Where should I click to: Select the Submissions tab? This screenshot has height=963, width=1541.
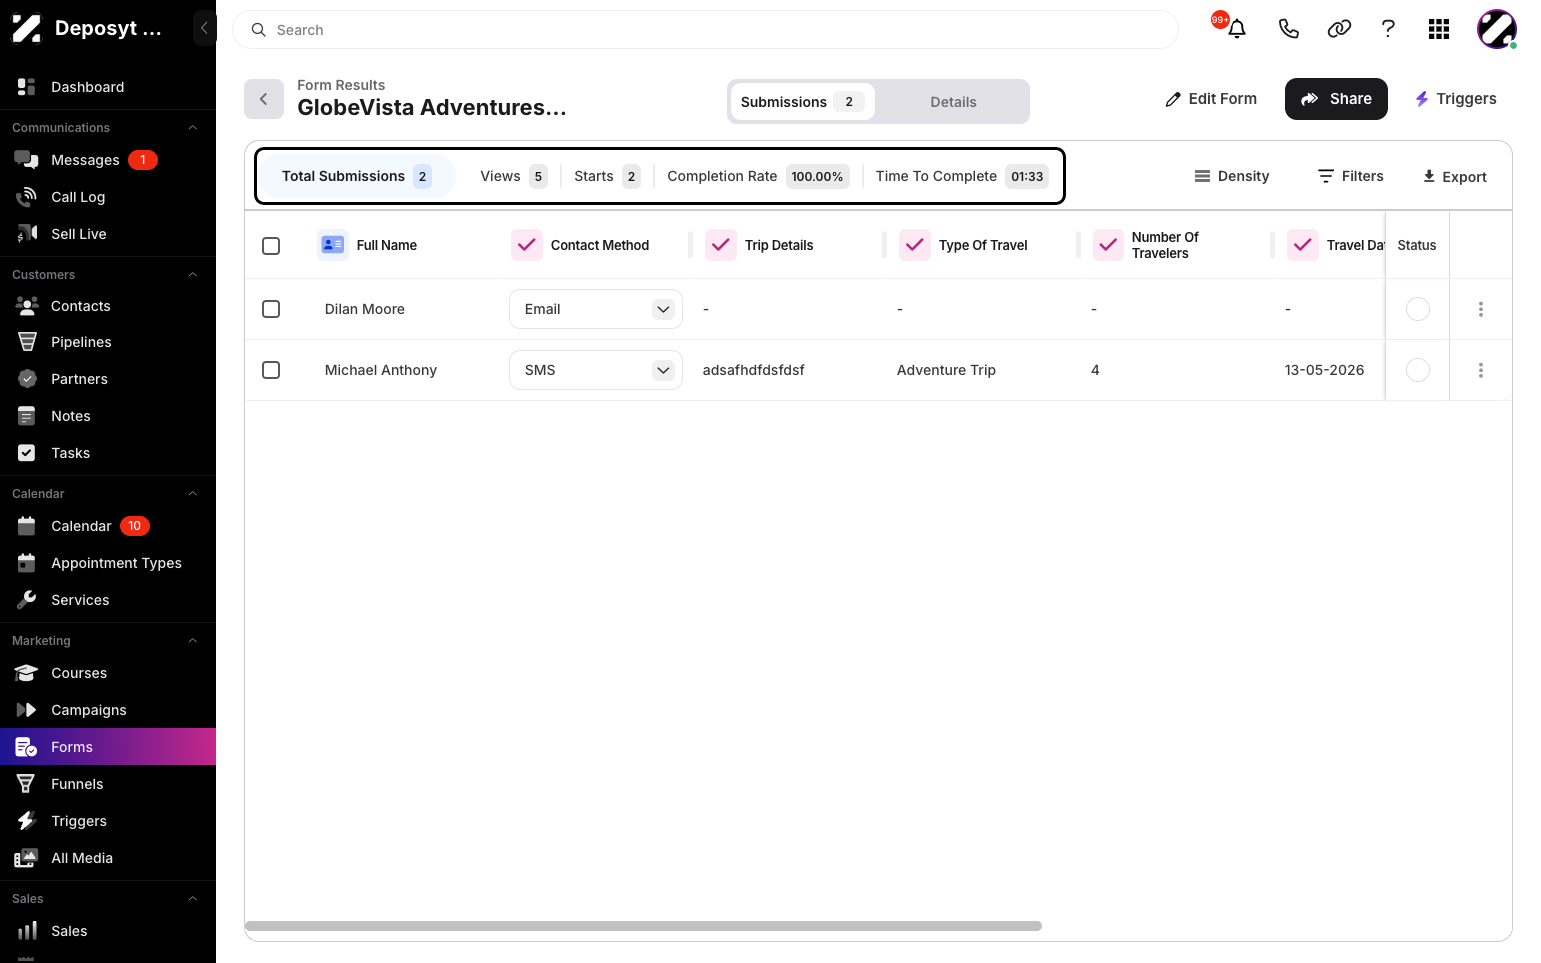point(803,102)
